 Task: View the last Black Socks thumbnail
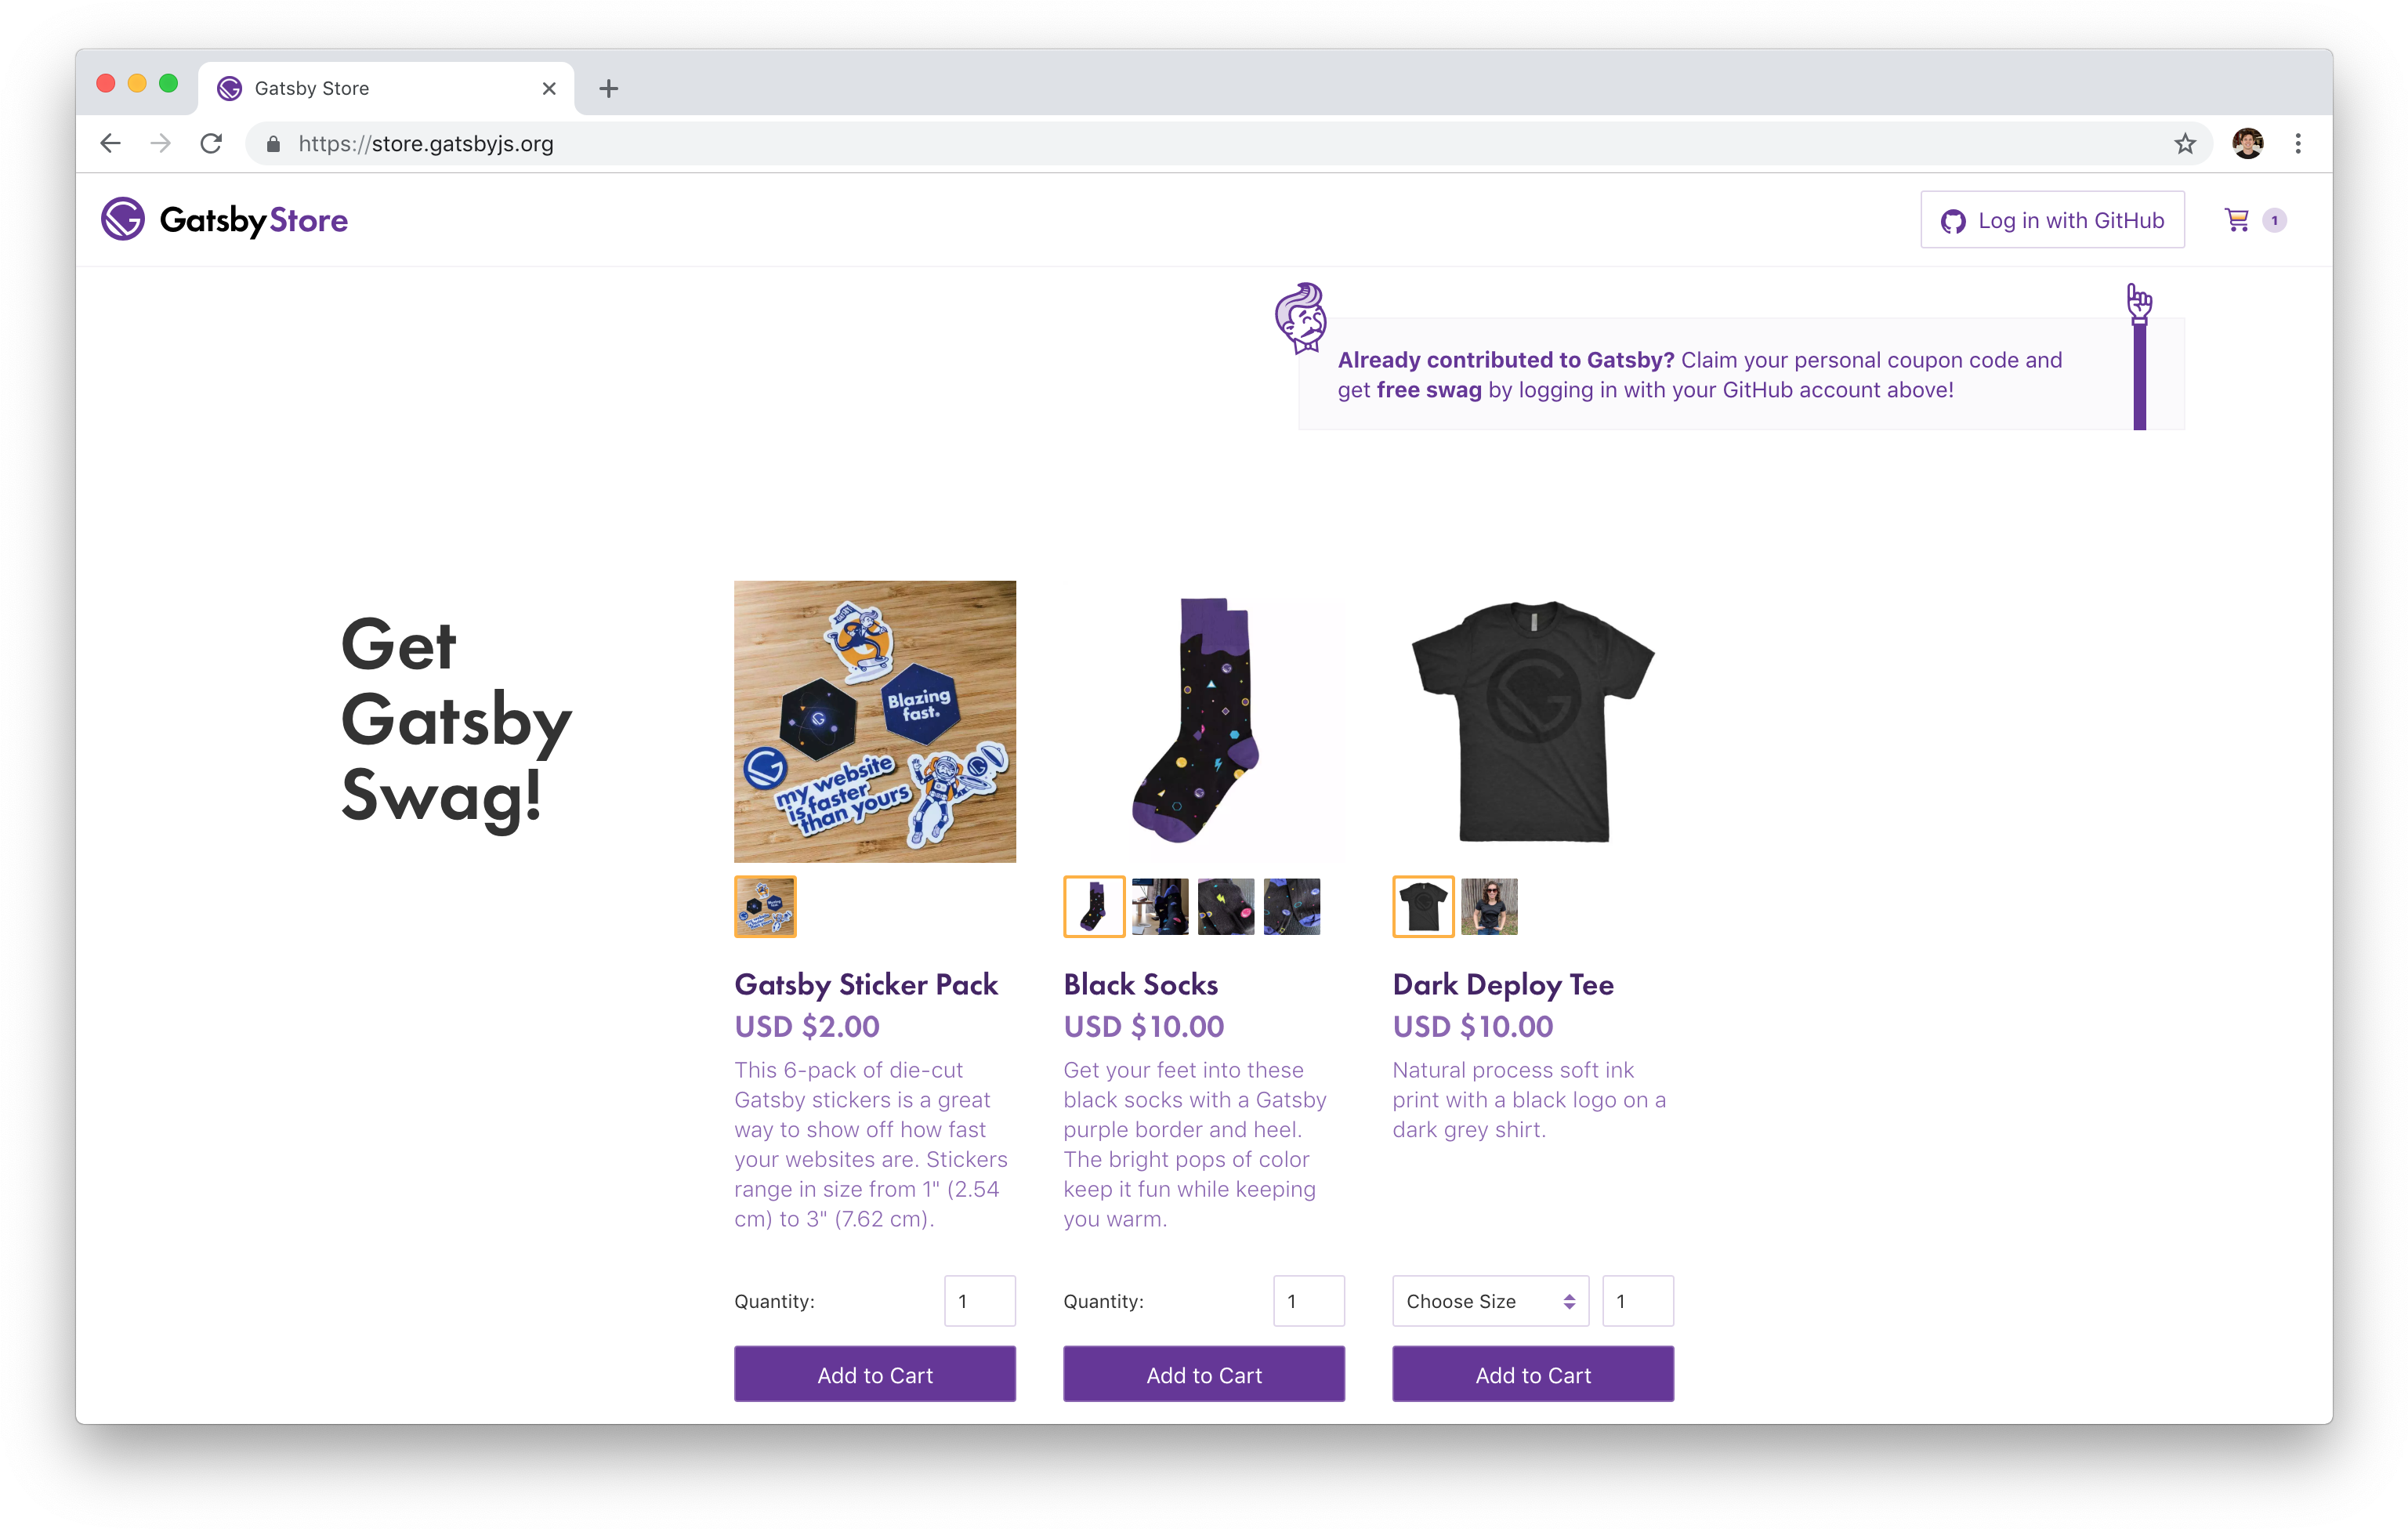[x=1291, y=907]
